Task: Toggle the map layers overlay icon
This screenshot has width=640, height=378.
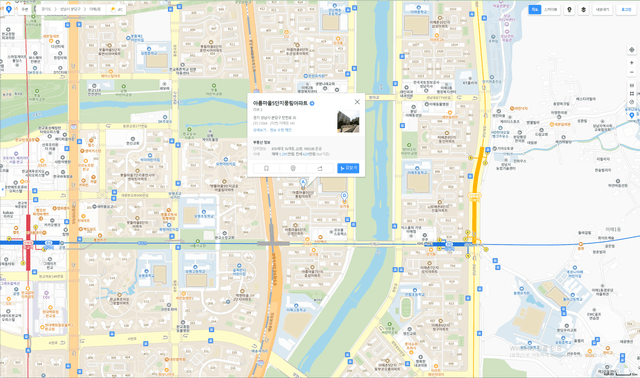Action: click(x=583, y=9)
